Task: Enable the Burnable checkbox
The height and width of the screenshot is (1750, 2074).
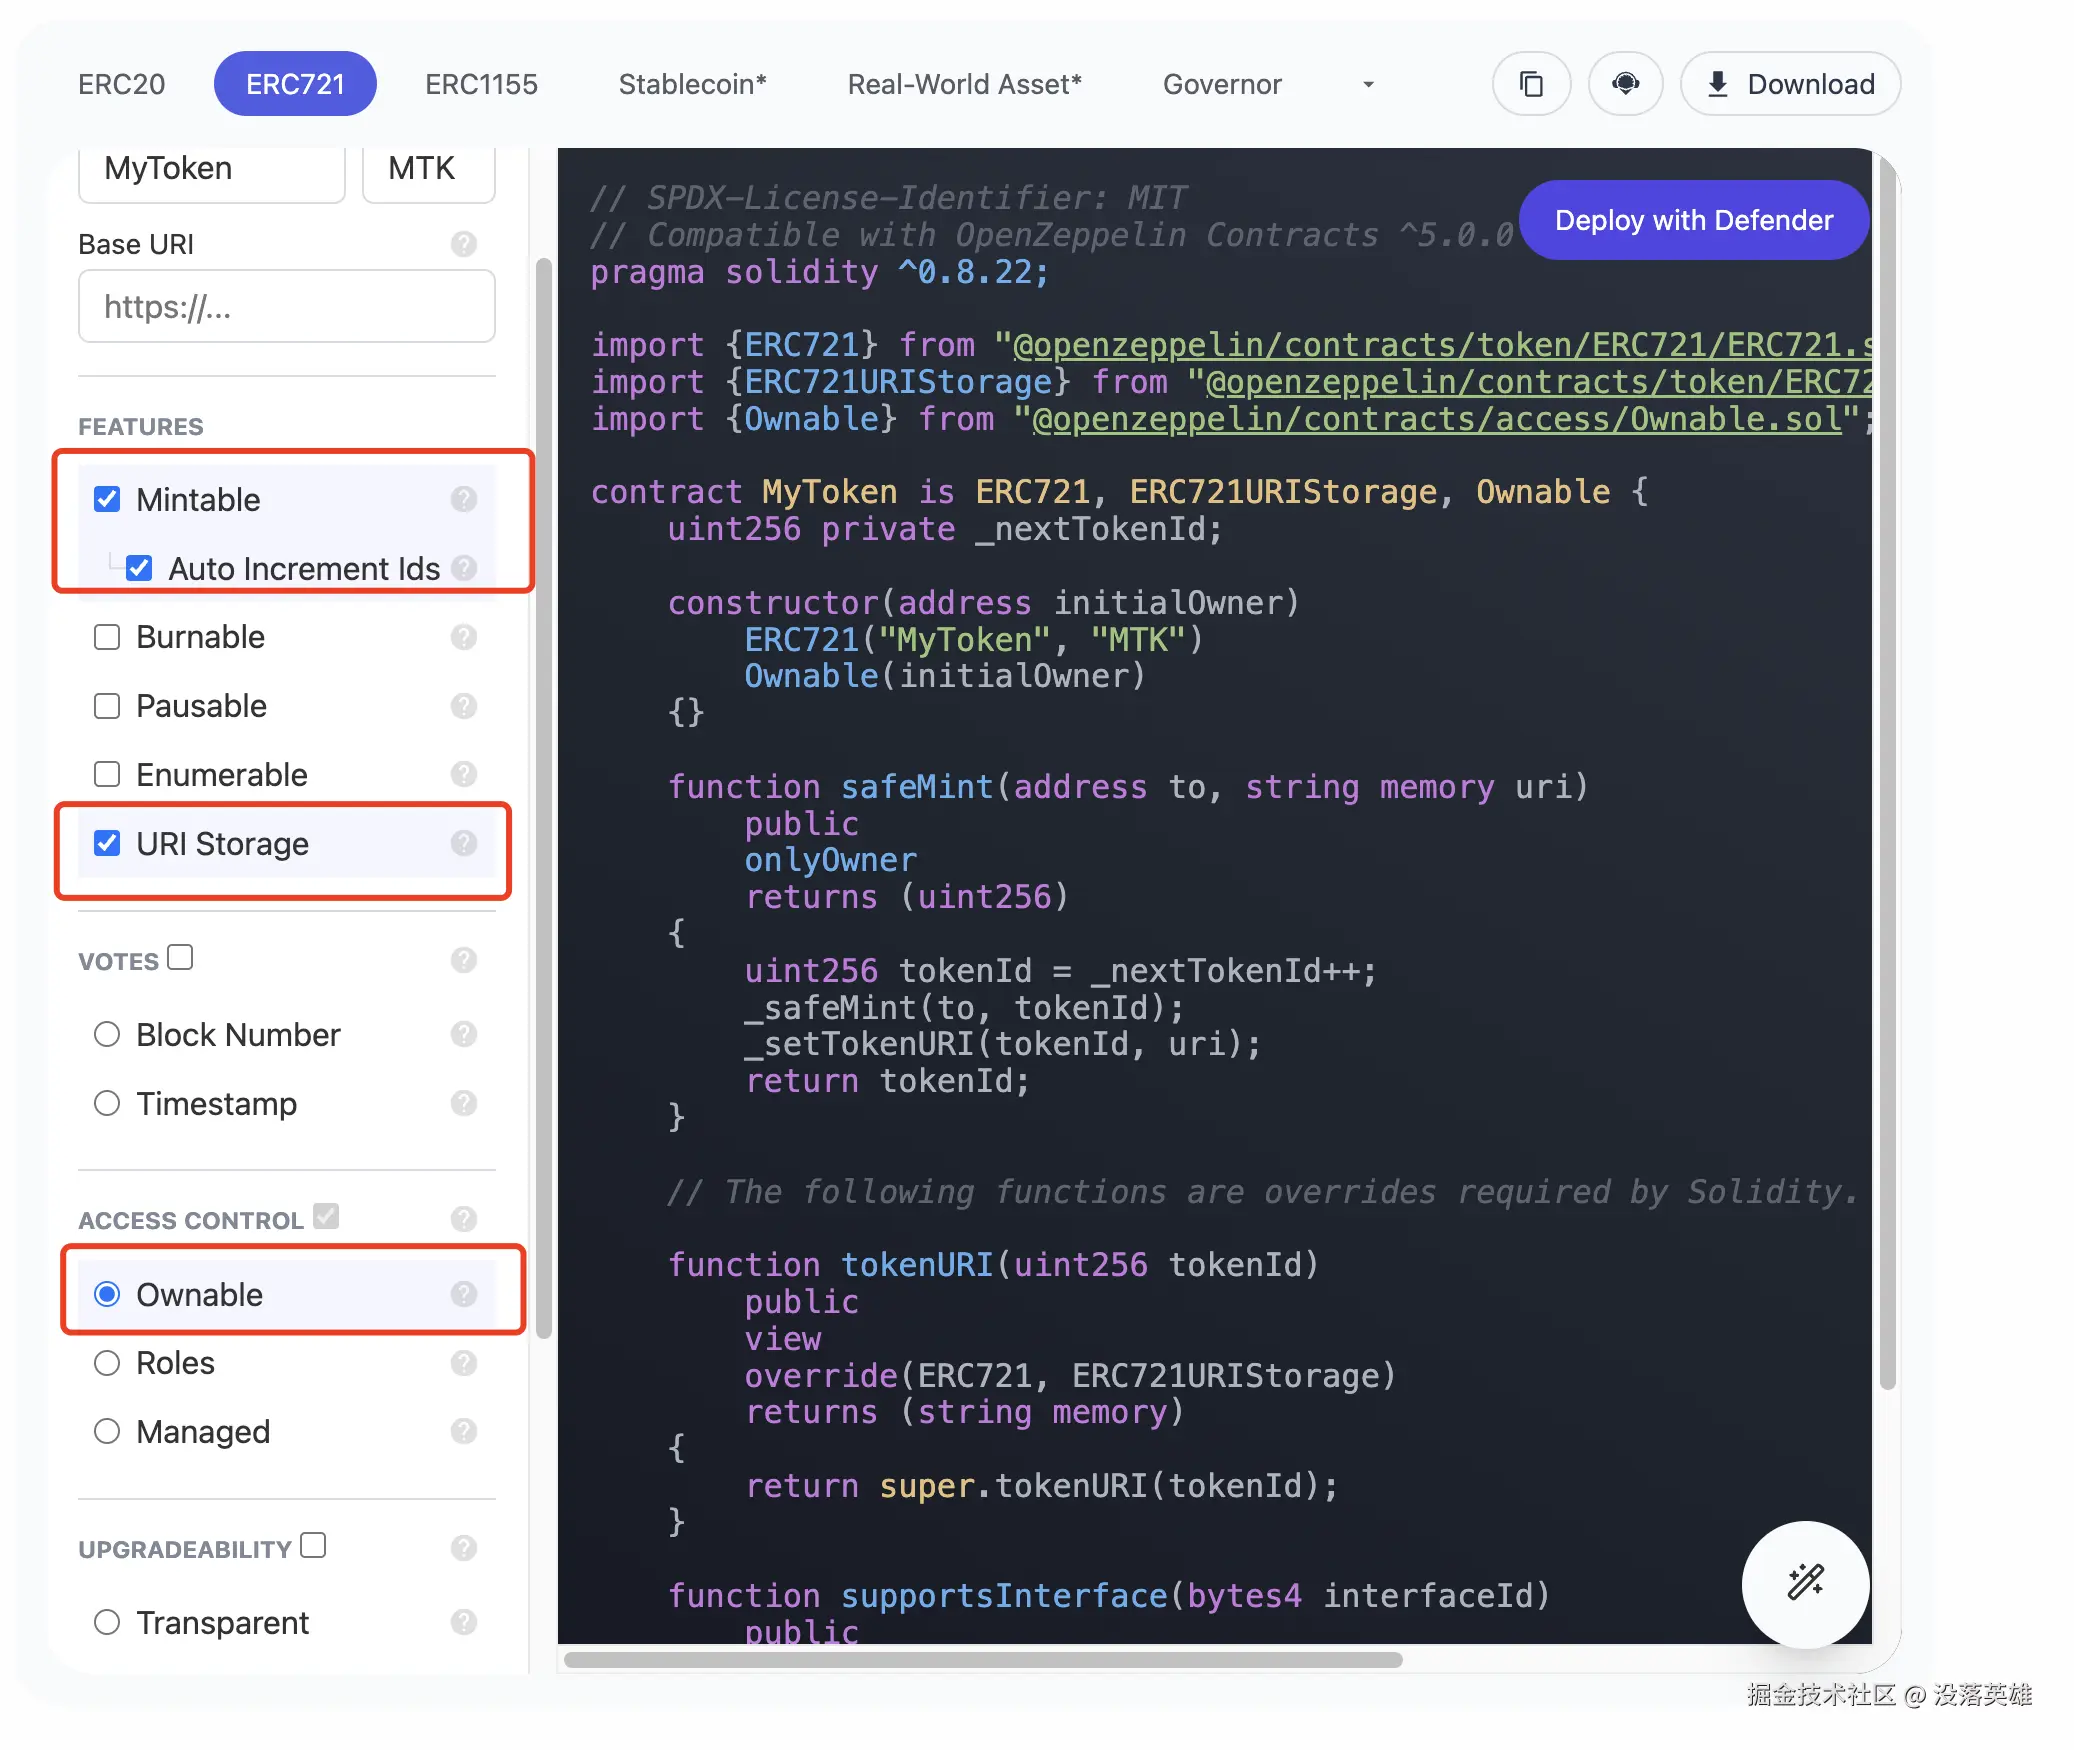Action: (x=107, y=637)
